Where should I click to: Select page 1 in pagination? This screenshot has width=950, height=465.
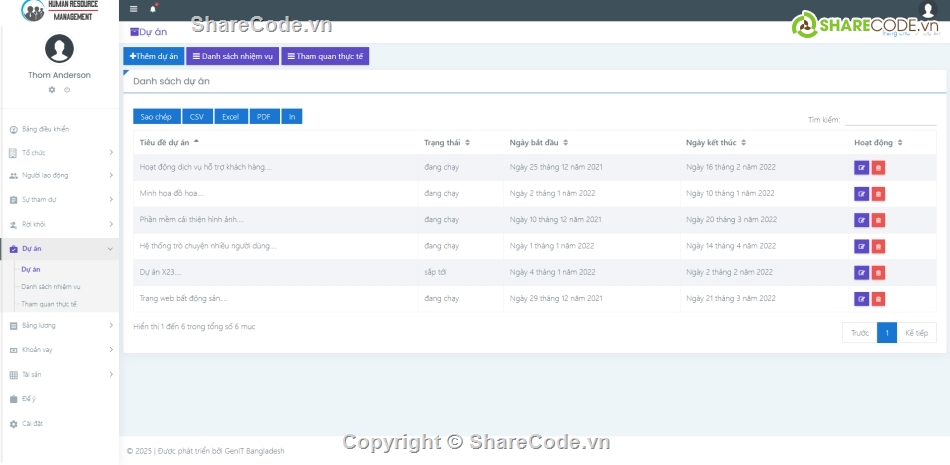point(887,333)
